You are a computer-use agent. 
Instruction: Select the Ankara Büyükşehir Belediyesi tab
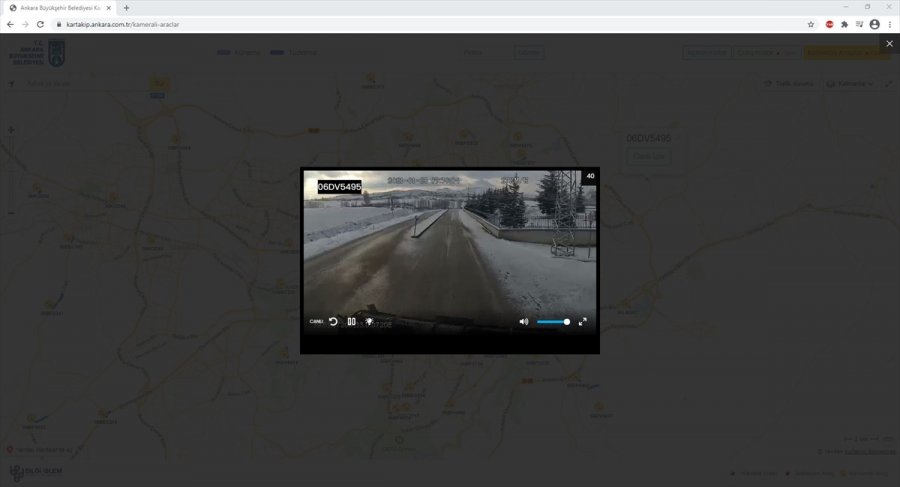click(x=60, y=7)
